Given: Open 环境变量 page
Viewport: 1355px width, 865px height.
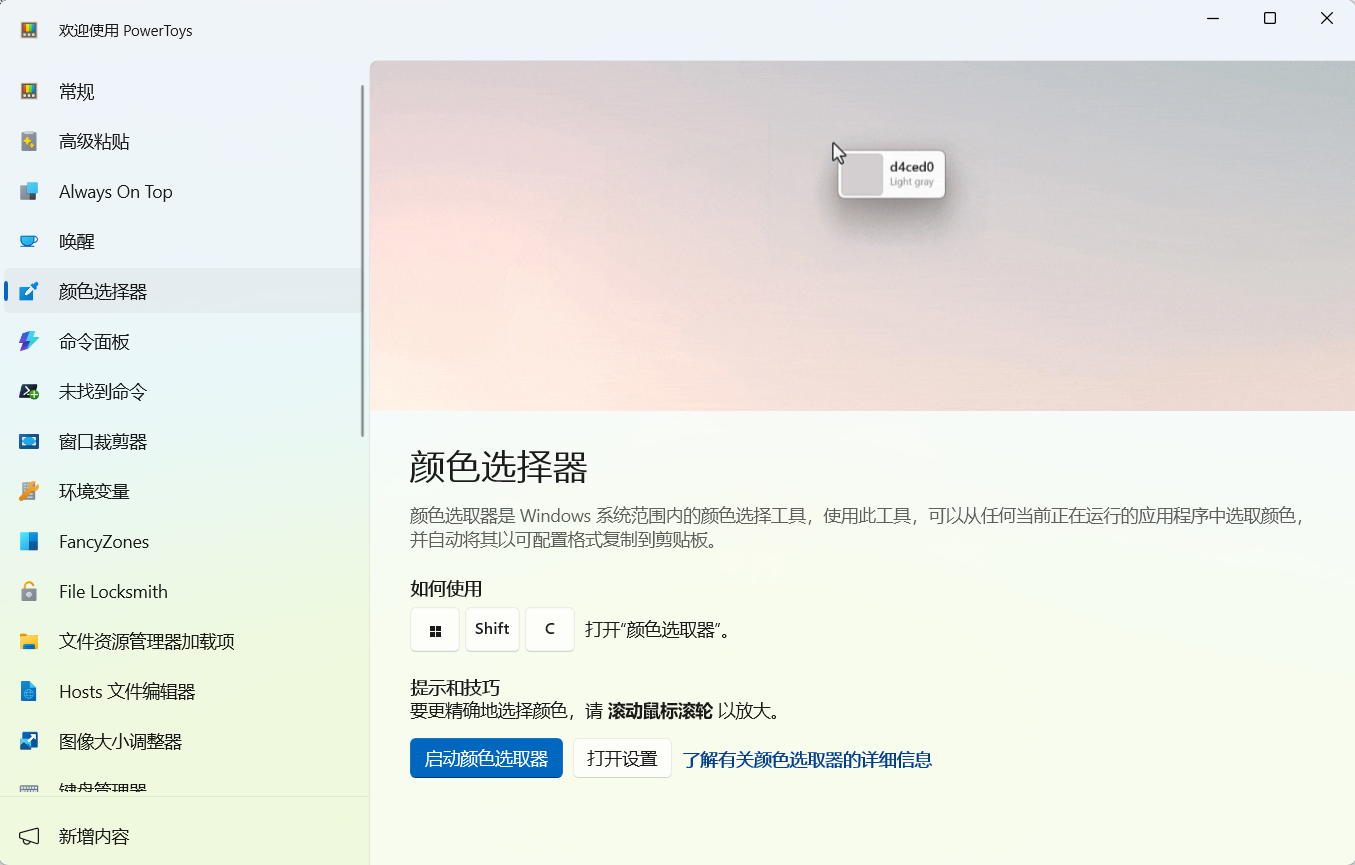Looking at the screenshot, I should 184,492.
